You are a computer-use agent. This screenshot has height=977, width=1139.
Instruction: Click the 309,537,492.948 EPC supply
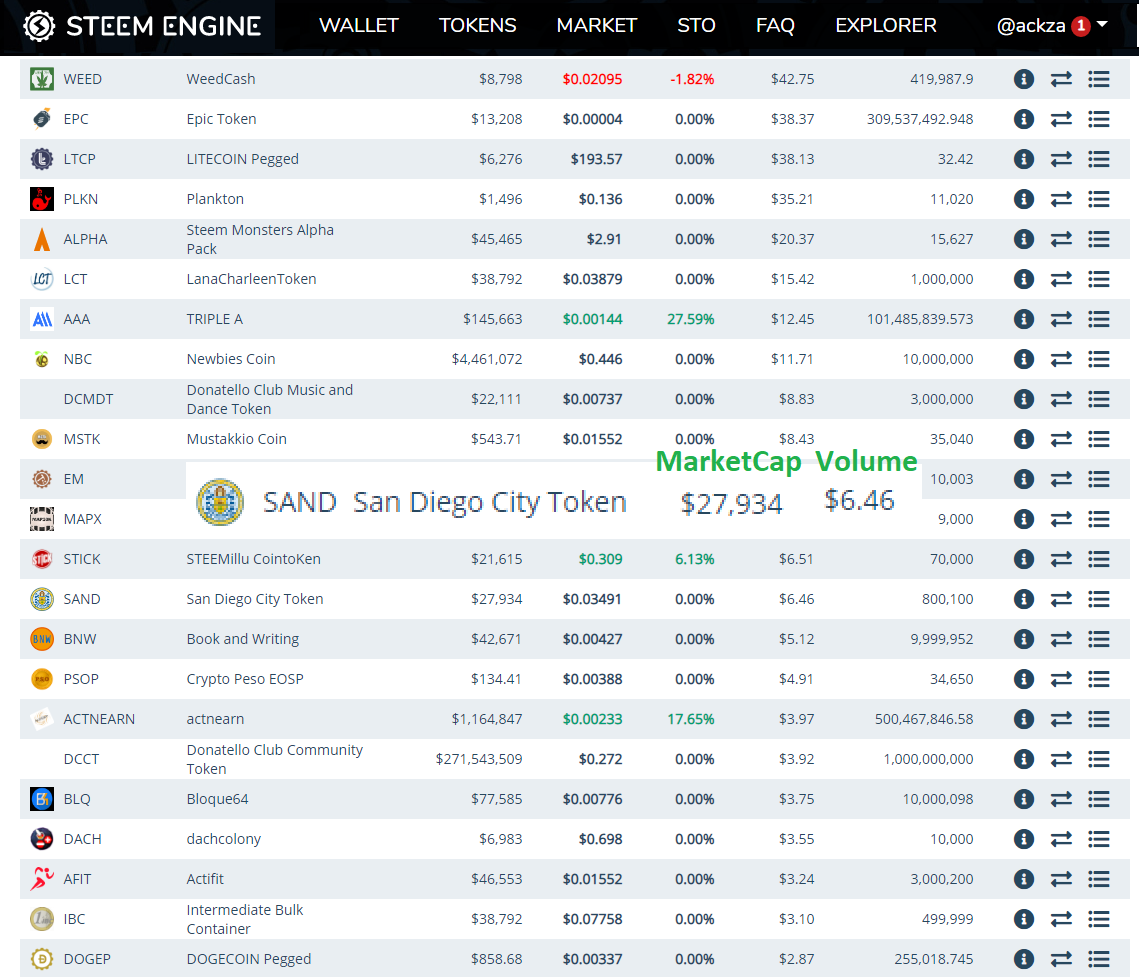pos(920,119)
